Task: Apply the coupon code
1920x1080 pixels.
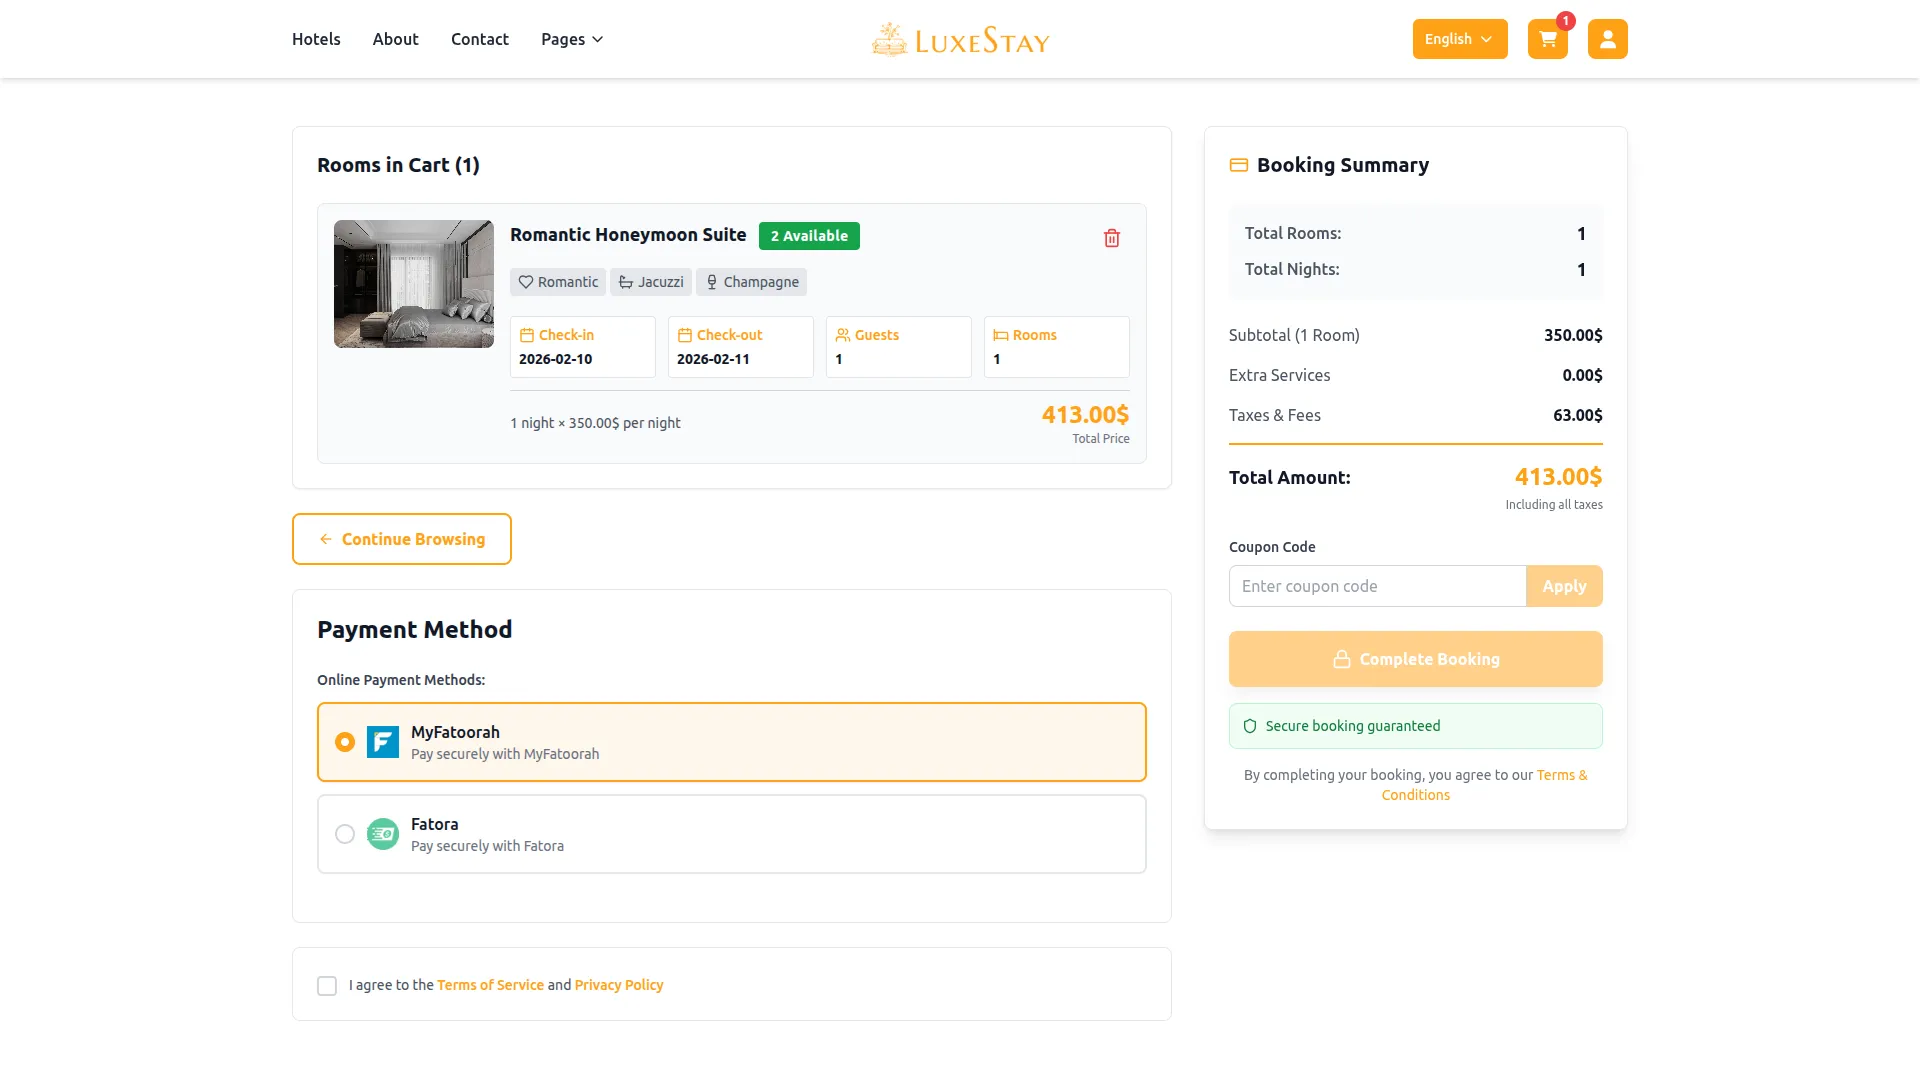Action: pyautogui.click(x=1564, y=586)
